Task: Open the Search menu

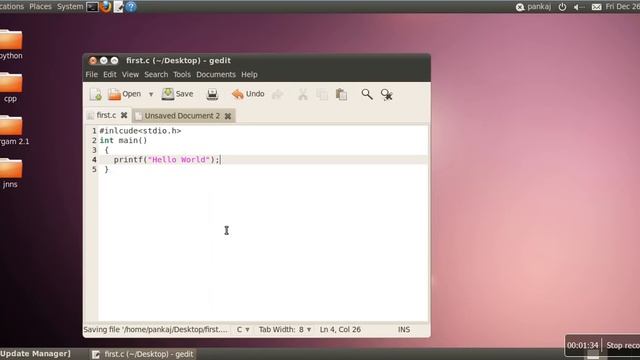Action: pyautogui.click(x=156, y=75)
